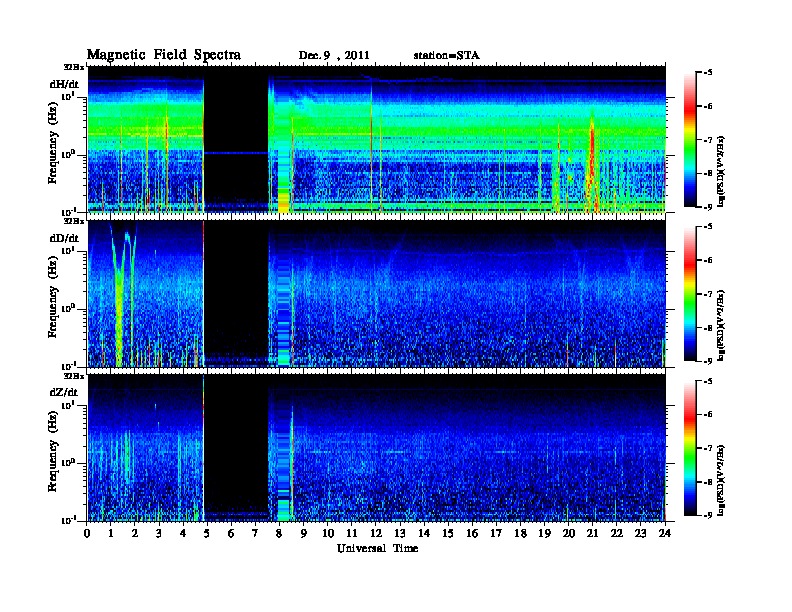
Task: Click hour "0" on the time axis
Action: (x=87, y=533)
